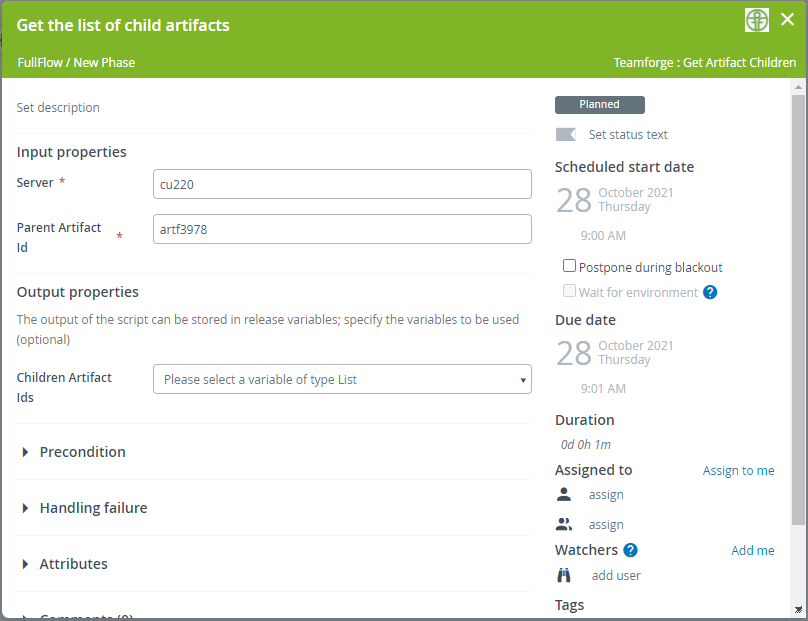Expand the Attributes section

point(73,564)
